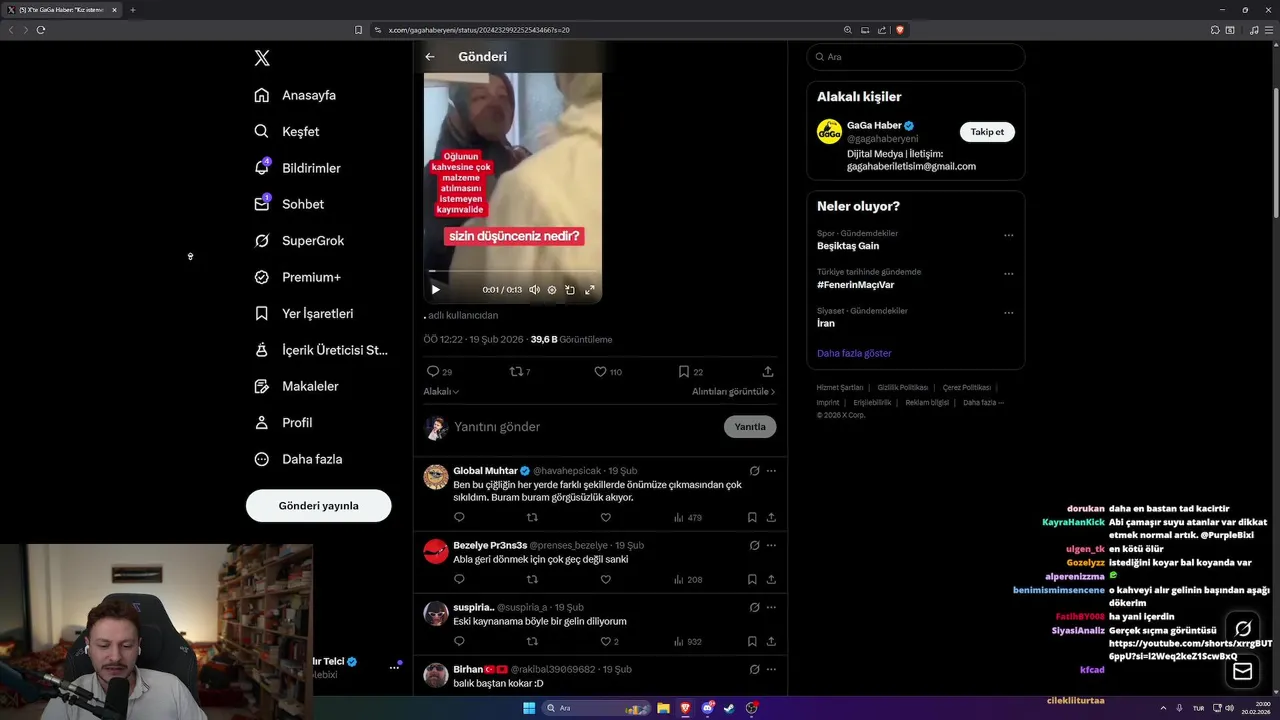The height and width of the screenshot is (720, 1280).
Task: Open the Alakalı sort dropdown
Action: pyautogui.click(x=441, y=391)
